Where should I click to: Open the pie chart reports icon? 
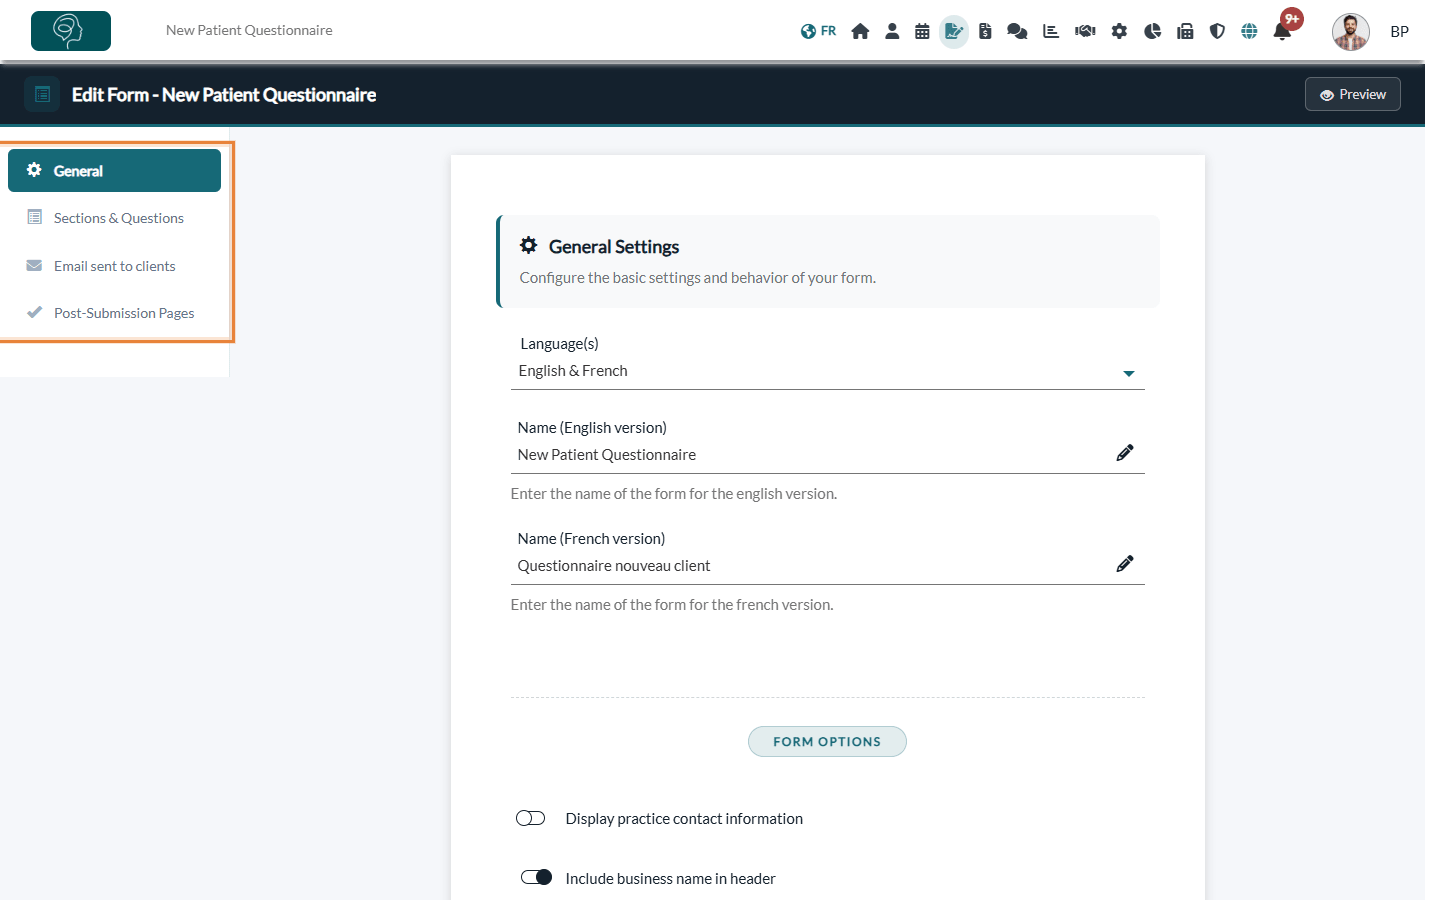(1152, 31)
